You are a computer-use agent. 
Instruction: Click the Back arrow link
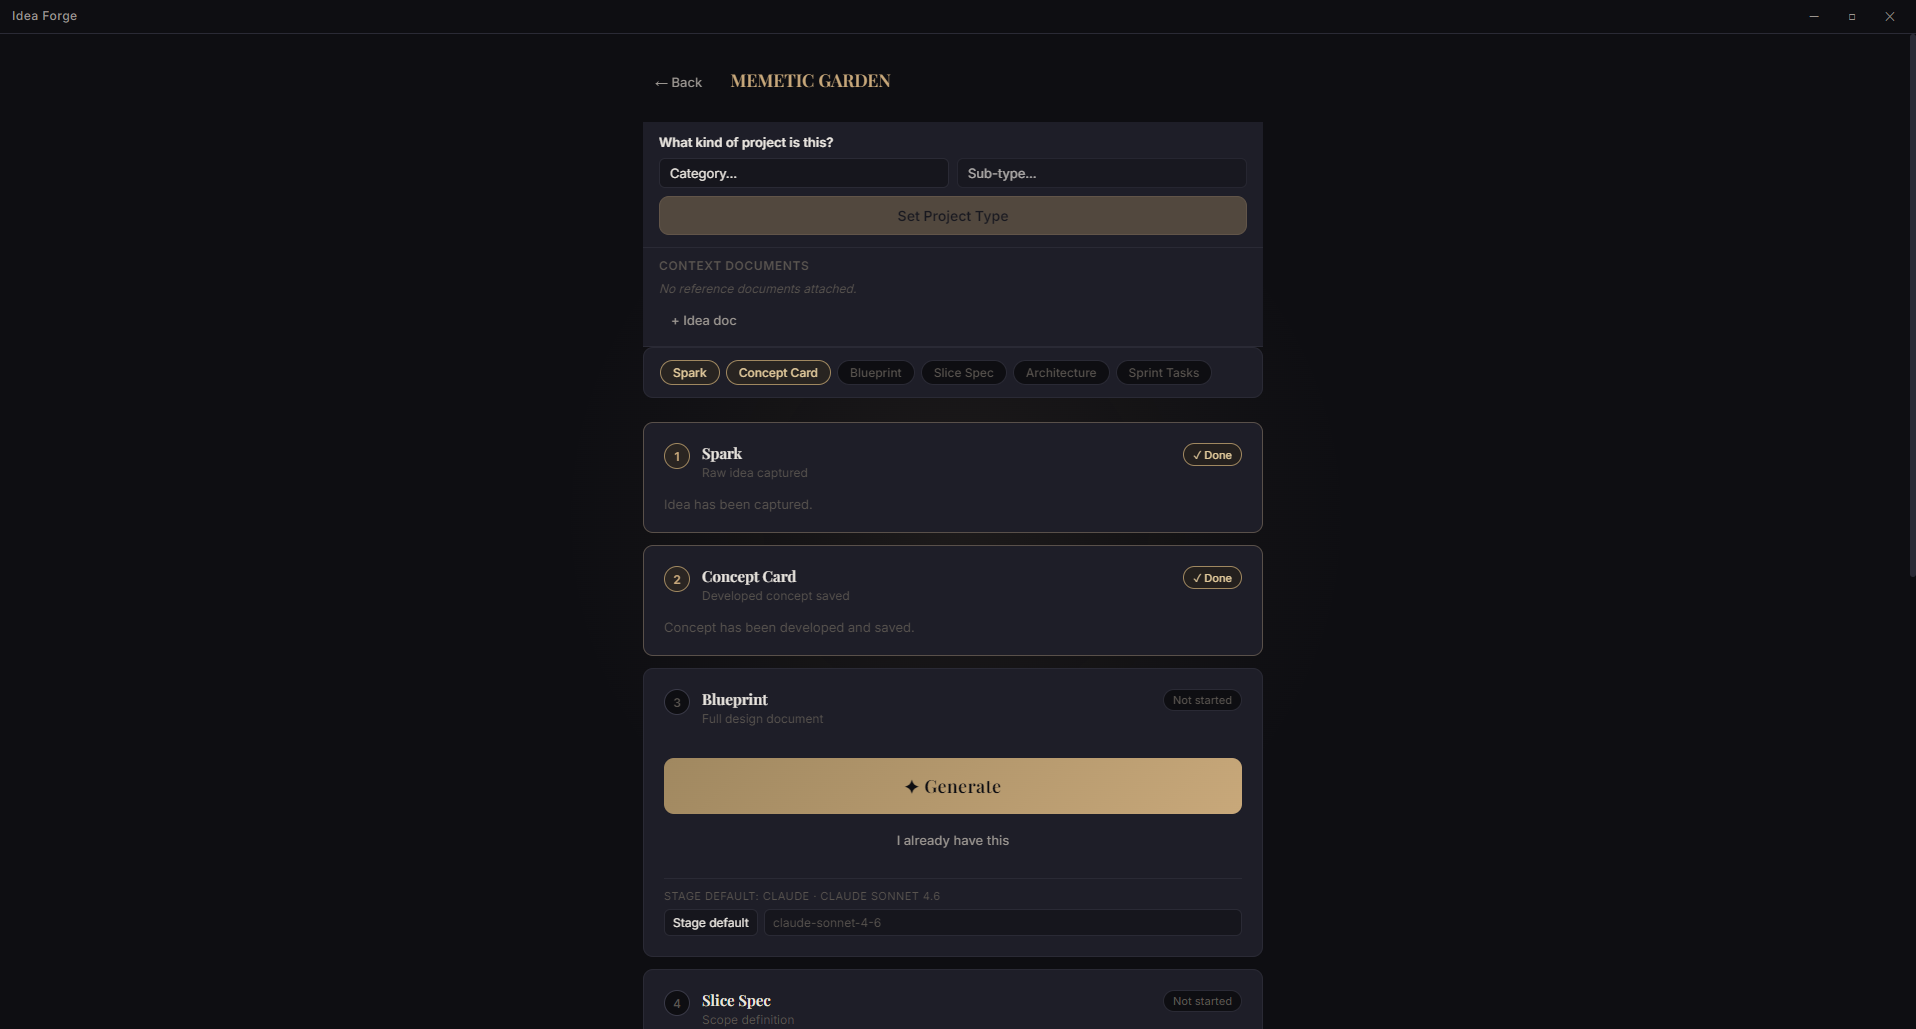[x=678, y=83]
